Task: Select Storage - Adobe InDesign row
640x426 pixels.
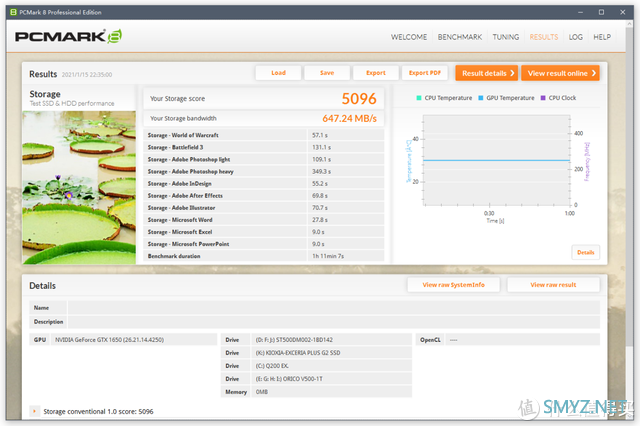Action: (x=264, y=184)
